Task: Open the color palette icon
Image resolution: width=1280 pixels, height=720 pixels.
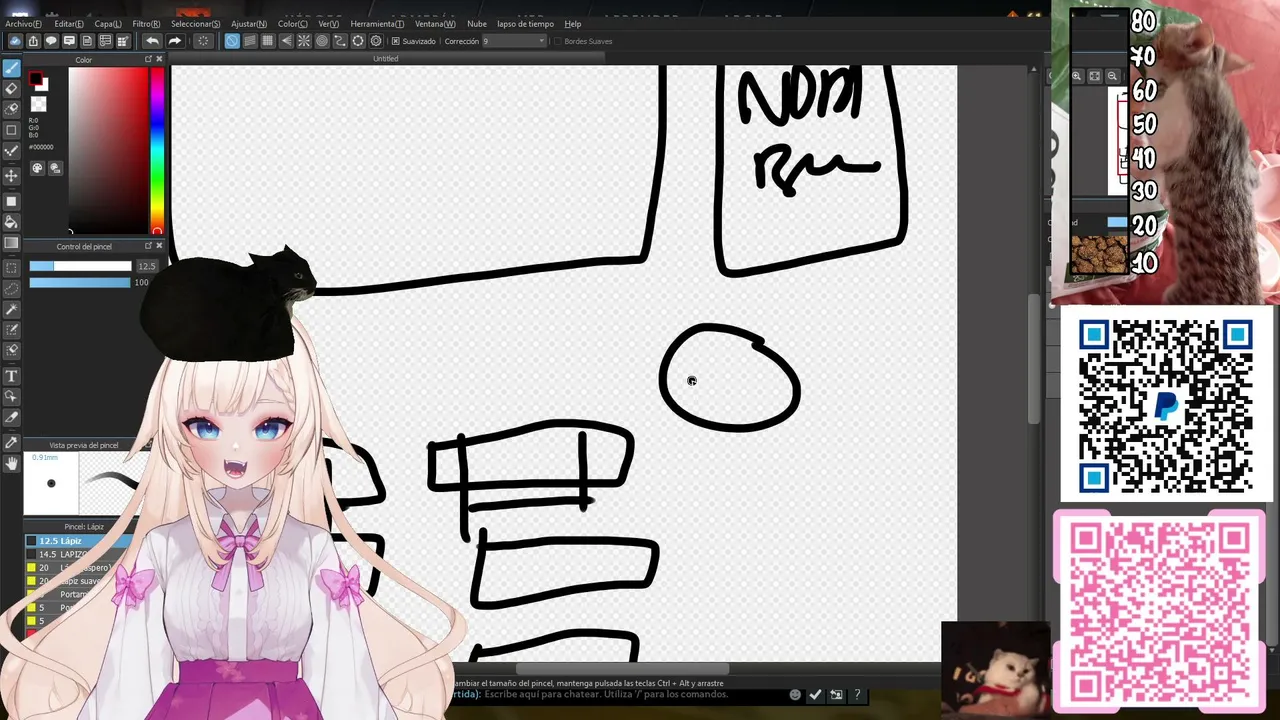Action: point(37,169)
